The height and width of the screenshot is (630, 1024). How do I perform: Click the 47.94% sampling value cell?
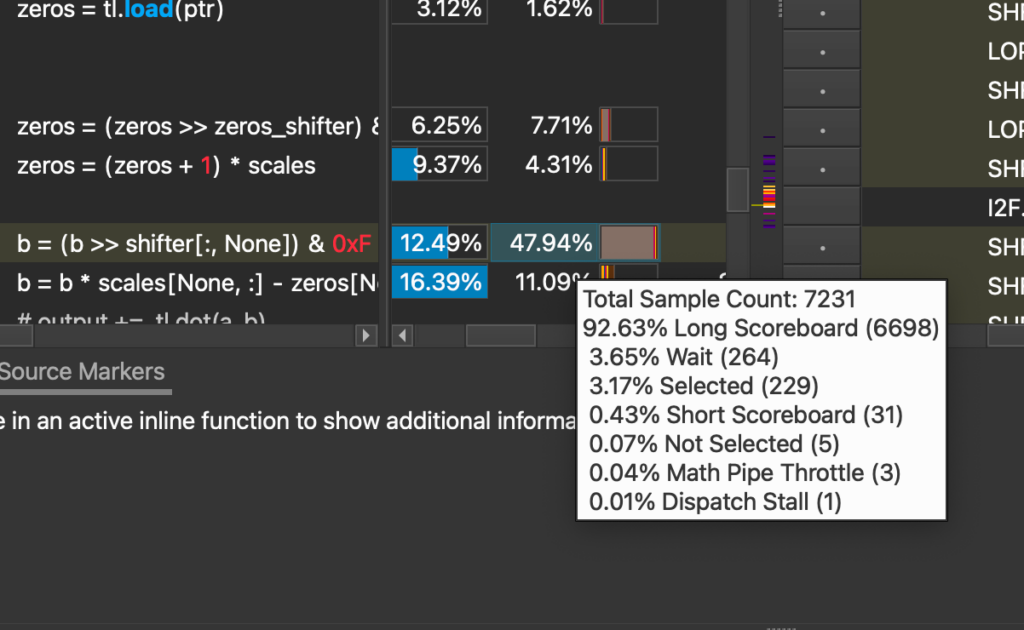544,243
